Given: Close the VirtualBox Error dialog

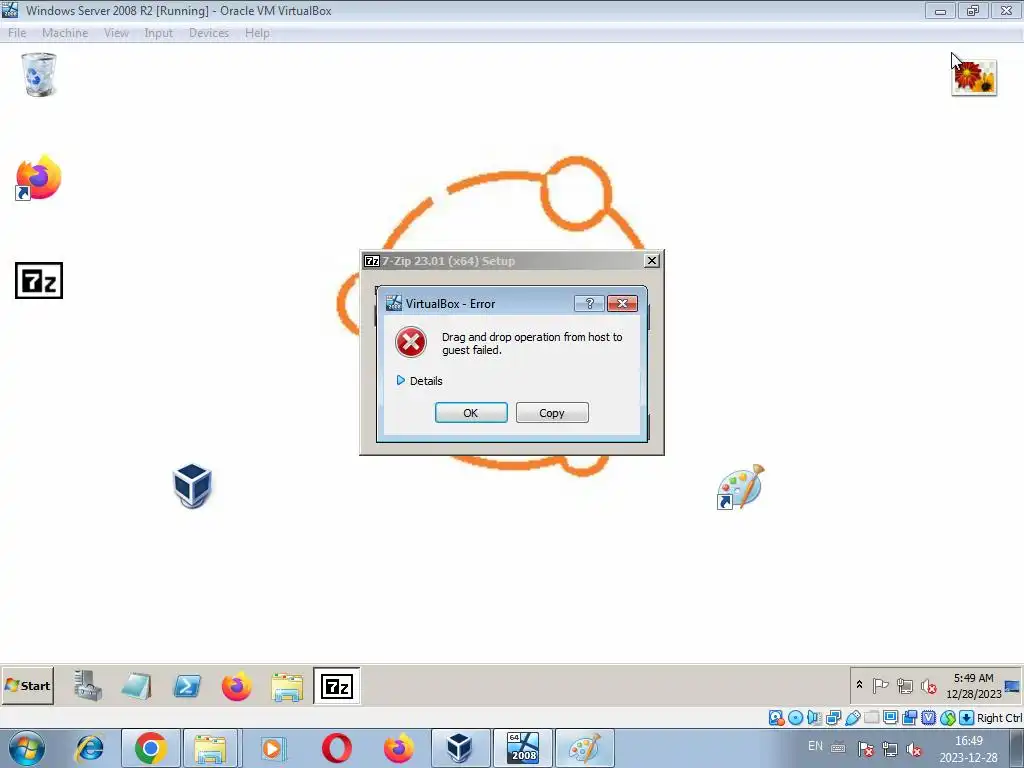Looking at the screenshot, I should [622, 304].
